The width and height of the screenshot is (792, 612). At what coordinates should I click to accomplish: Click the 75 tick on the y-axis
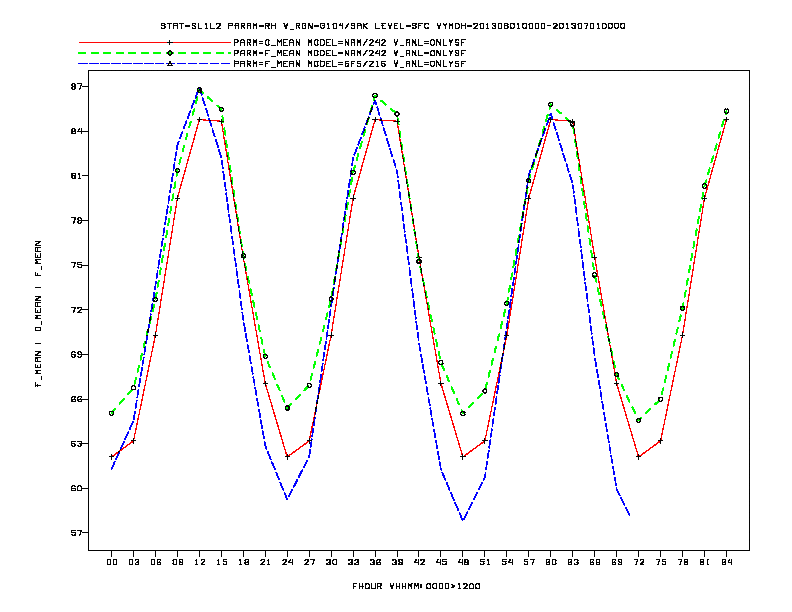click(76, 265)
